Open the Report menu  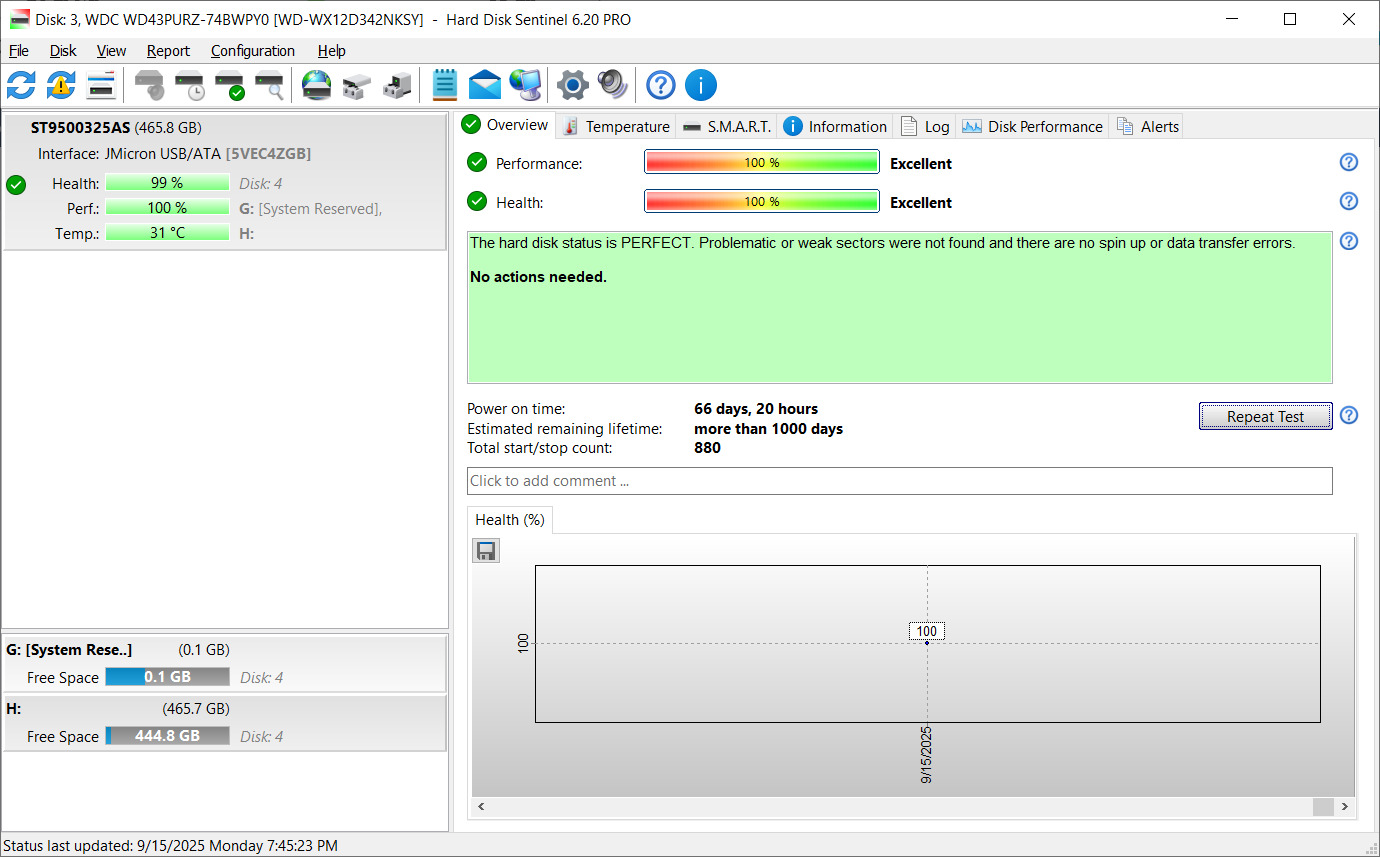pos(168,51)
